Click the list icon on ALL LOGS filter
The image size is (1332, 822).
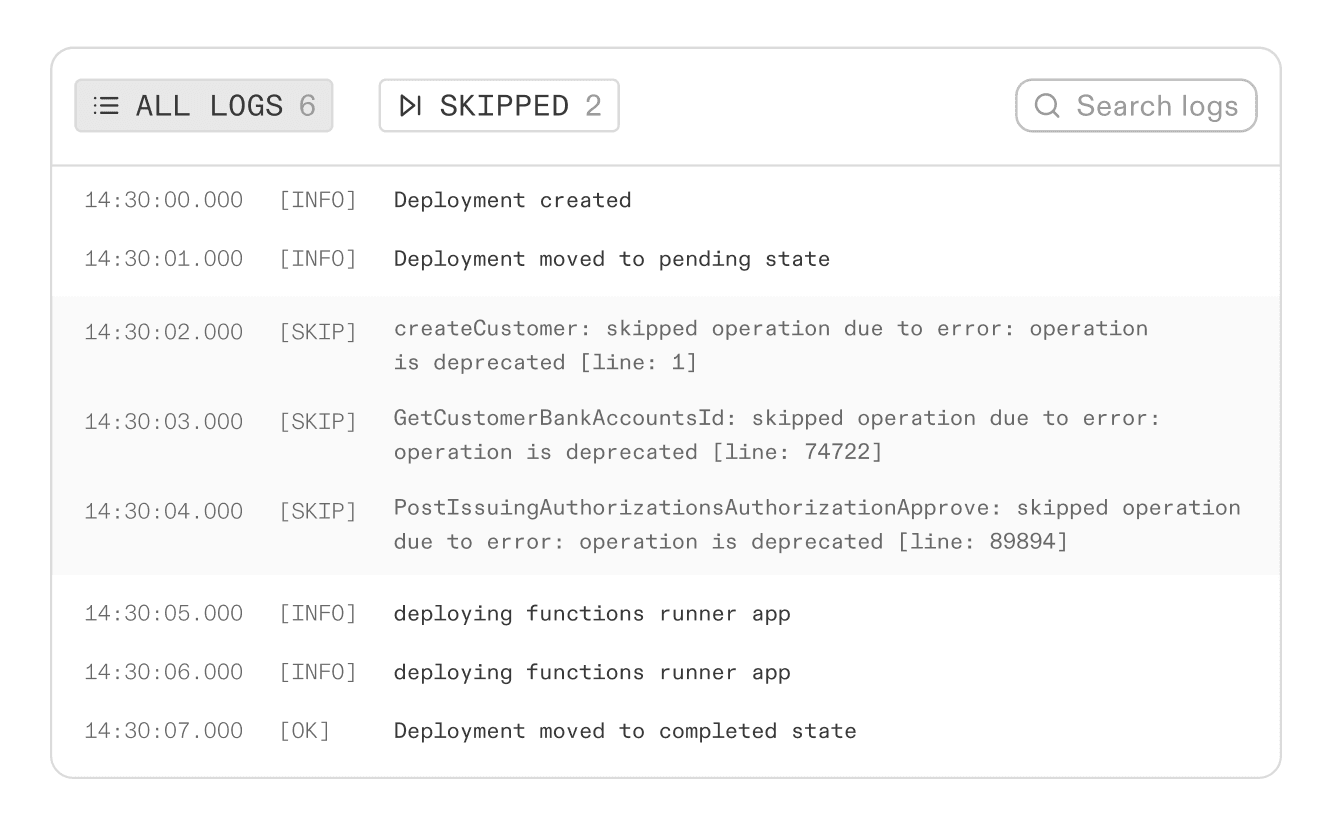105,105
